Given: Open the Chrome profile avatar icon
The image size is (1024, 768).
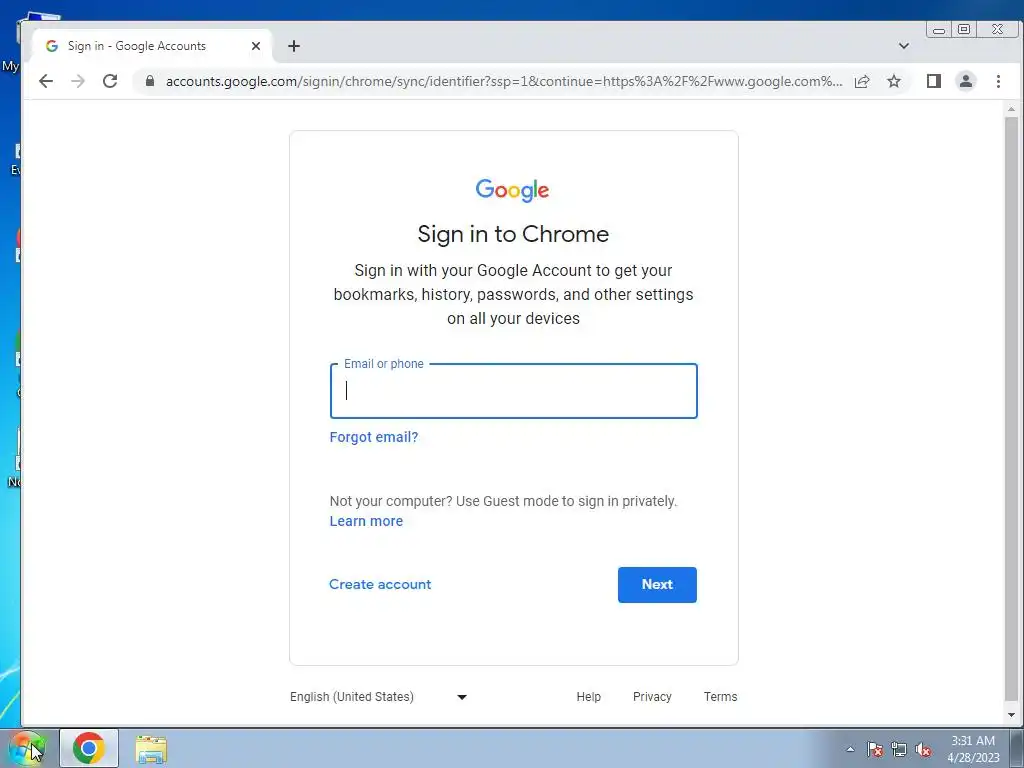Looking at the screenshot, I should (x=966, y=81).
